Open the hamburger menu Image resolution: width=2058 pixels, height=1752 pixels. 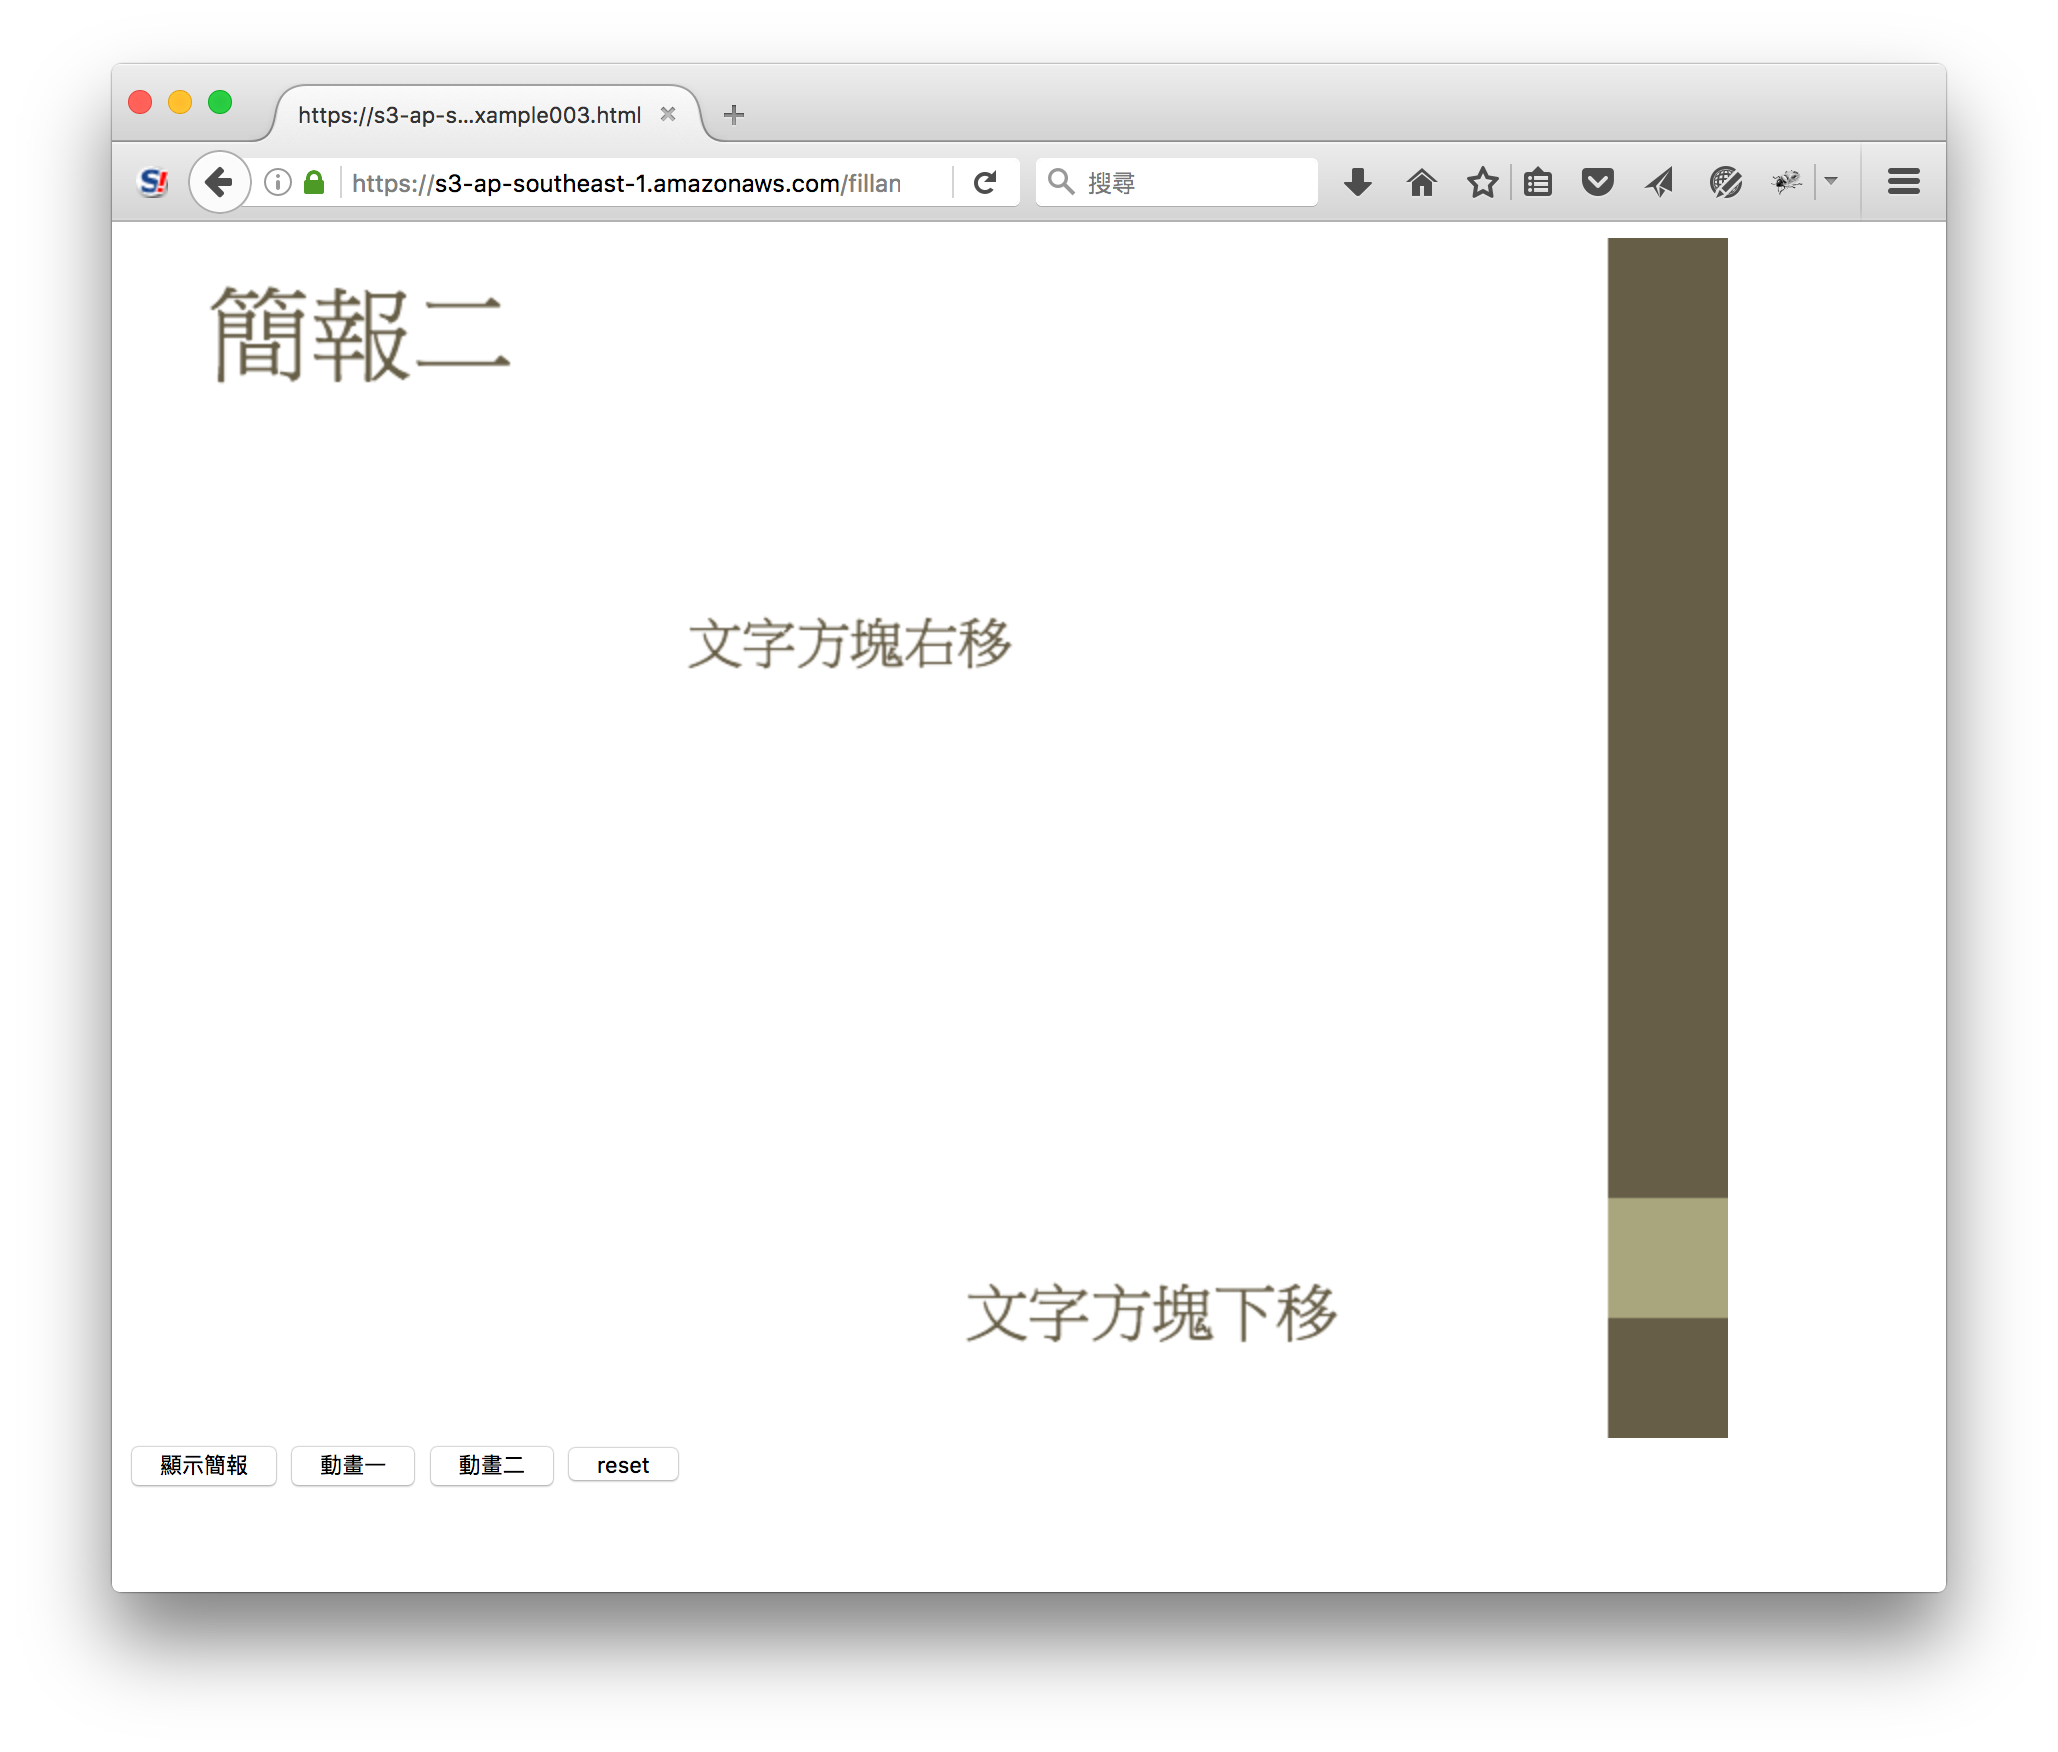(x=1903, y=182)
